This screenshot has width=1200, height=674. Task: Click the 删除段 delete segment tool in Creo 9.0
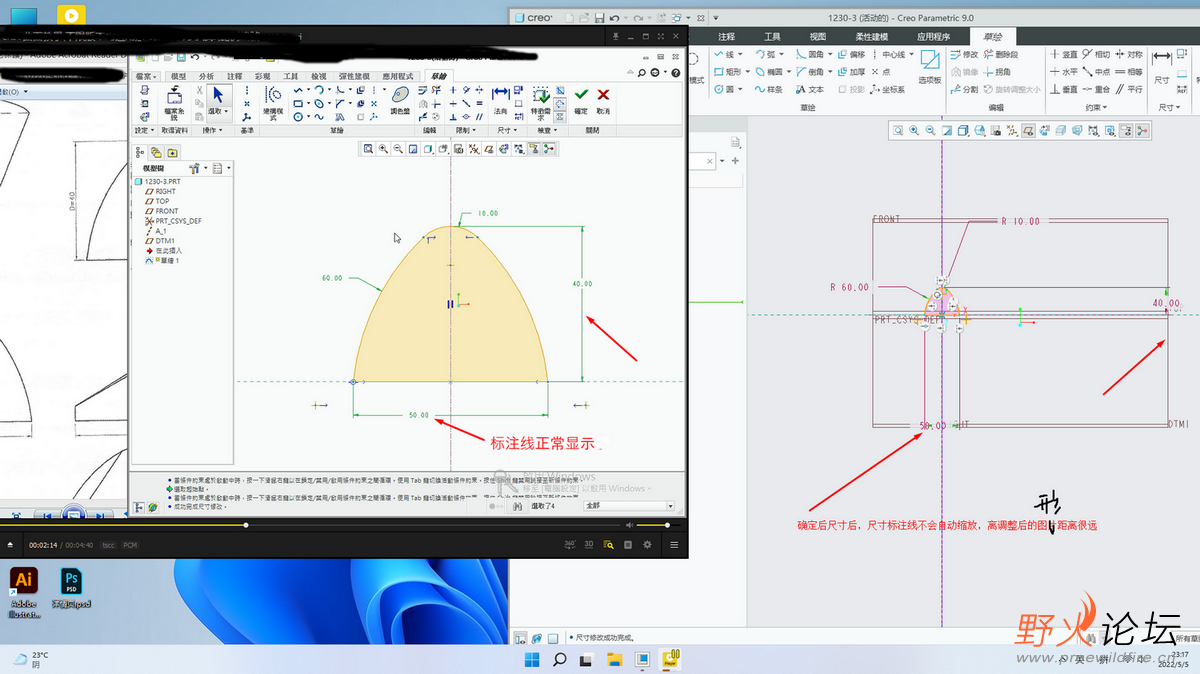(1000, 54)
